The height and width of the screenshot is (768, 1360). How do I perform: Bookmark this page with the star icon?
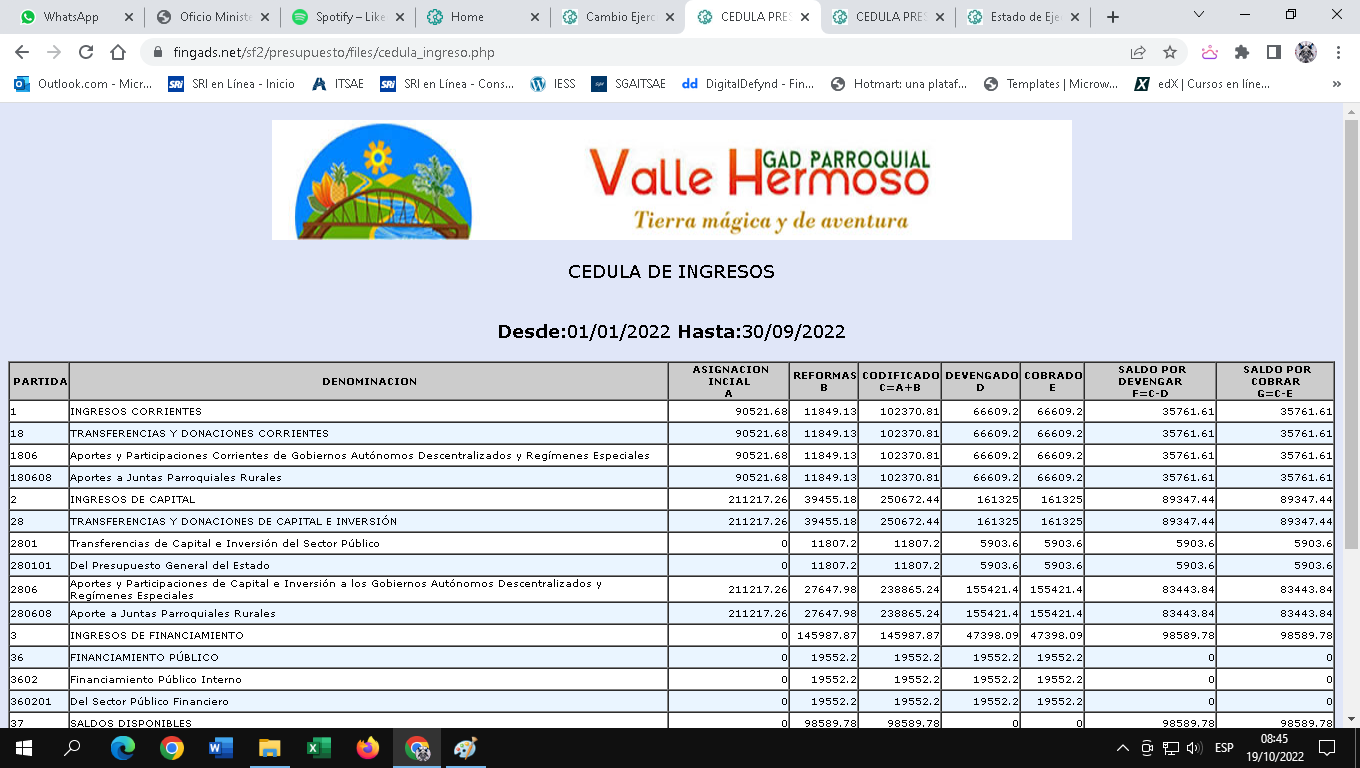[x=1169, y=53]
